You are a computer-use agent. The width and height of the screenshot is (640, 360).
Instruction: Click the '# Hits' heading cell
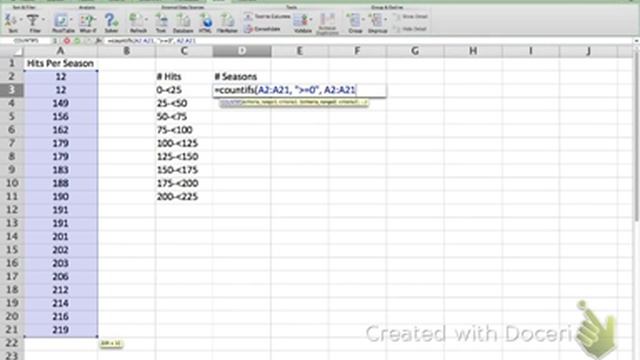[184, 77]
